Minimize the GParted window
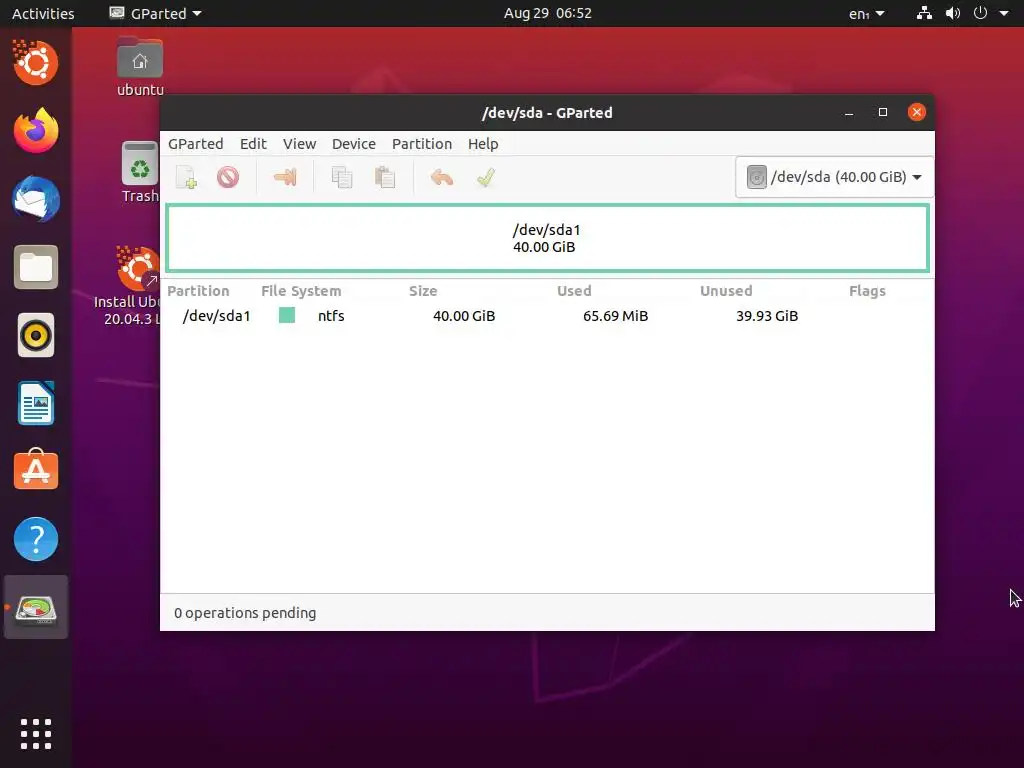The image size is (1024, 768). coord(849,113)
